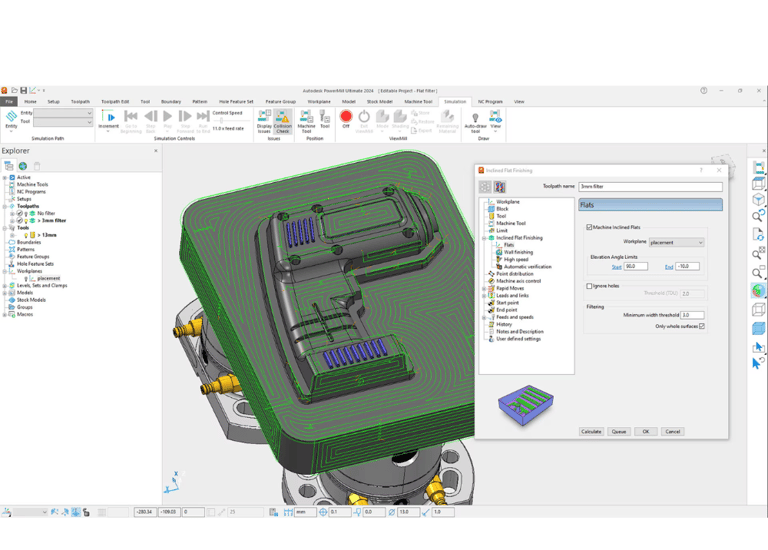This screenshot has height=550, width=768.
Task: Switch to the Stock Model tab
Action: (x=380, y=101)
